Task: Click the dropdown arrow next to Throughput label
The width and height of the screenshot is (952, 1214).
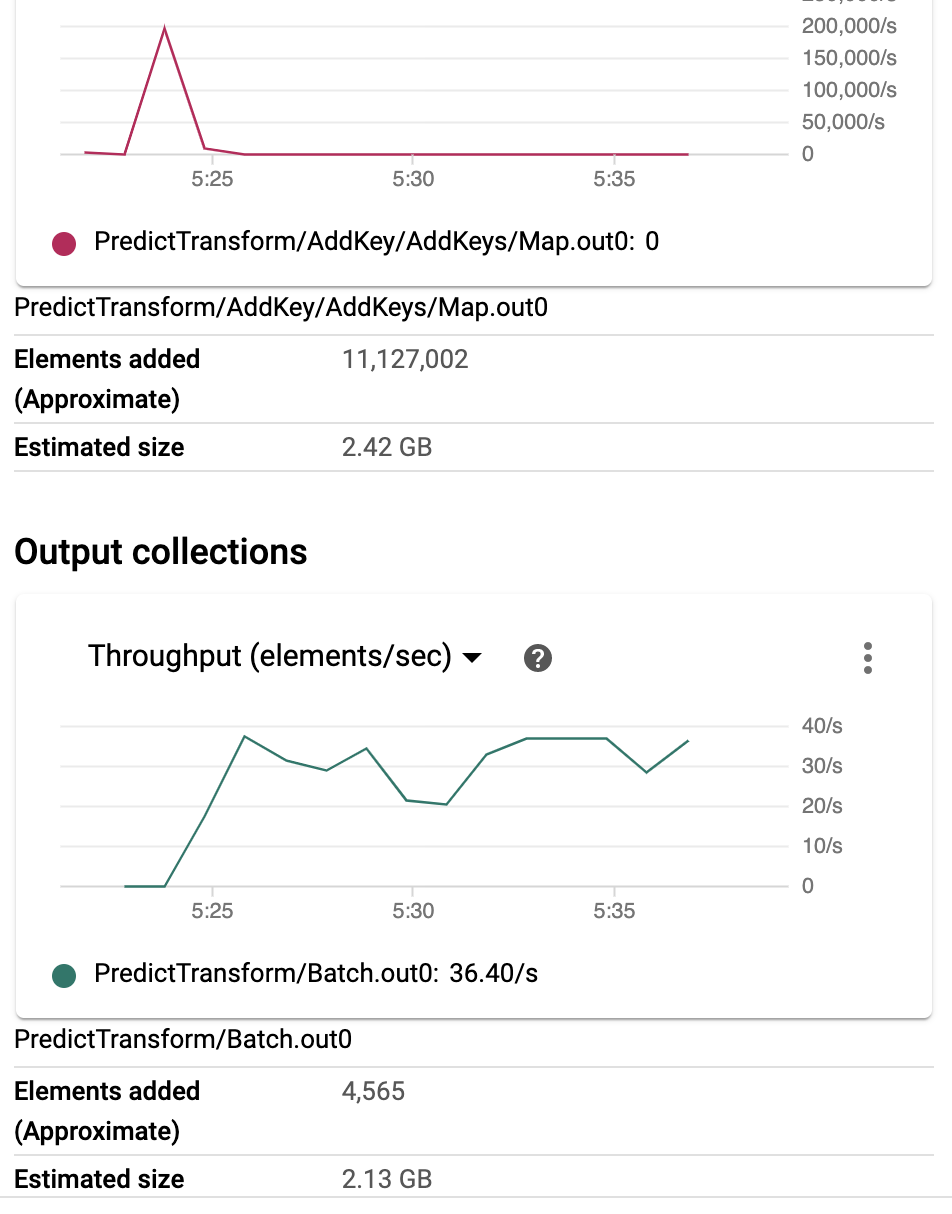Action: click(x=473, y=659)
